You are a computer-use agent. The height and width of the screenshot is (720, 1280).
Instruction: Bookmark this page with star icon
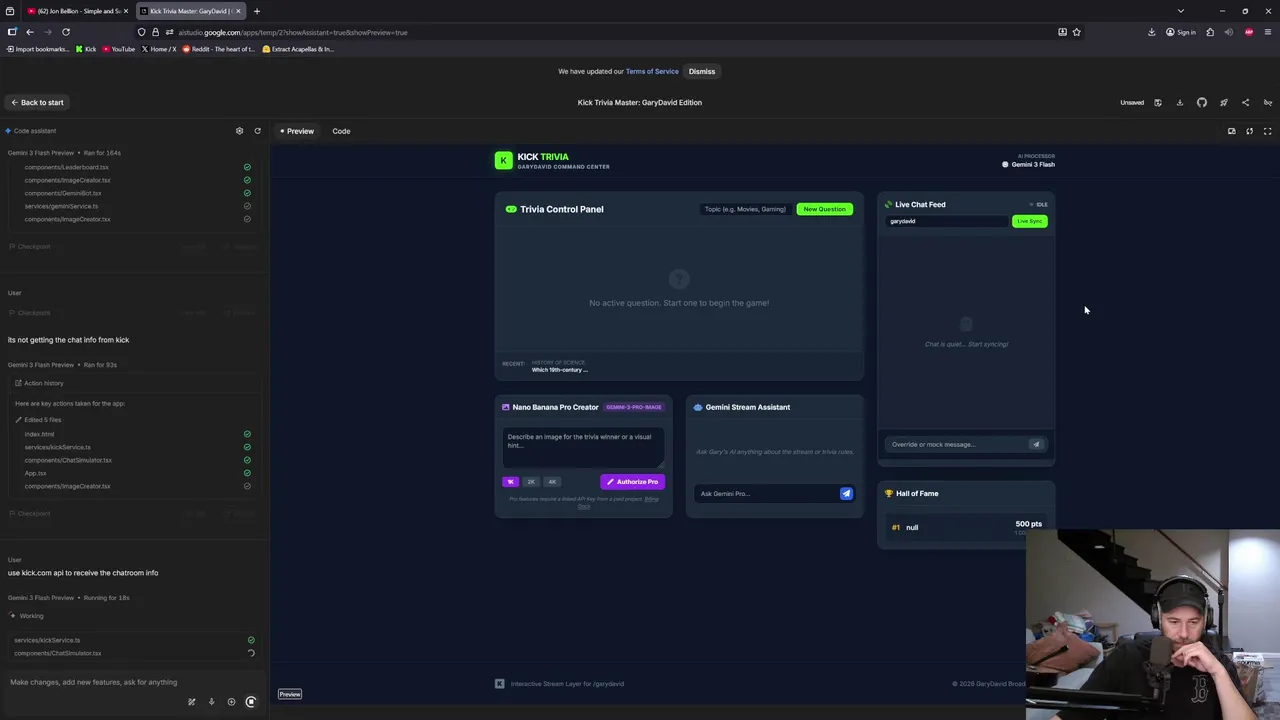(1077, 32)
